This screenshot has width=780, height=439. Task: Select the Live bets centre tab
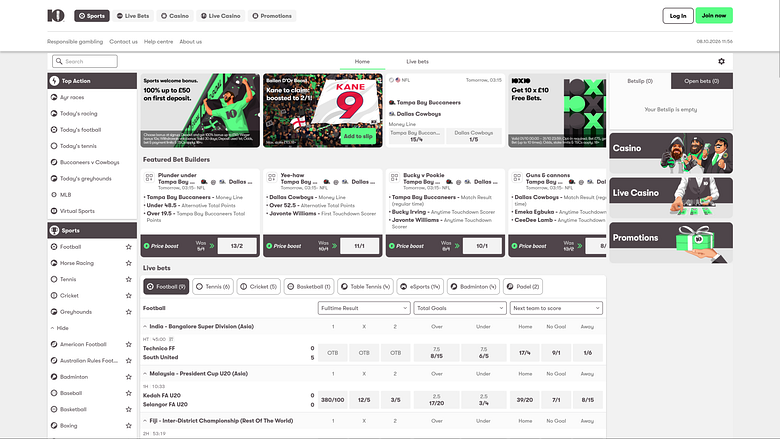point(417,62)
